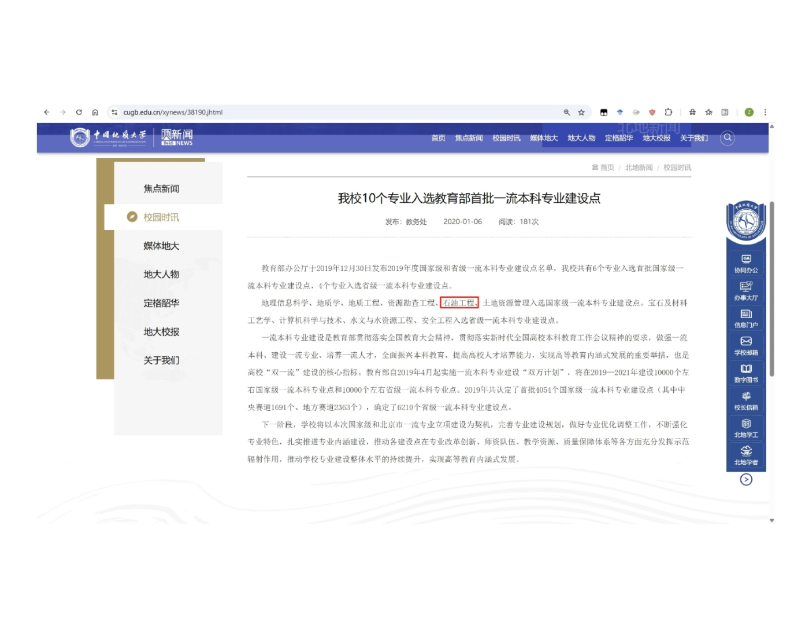The height and width of the screenshot is (627, 811).
Task: Select 焦点新闻 in the top navigation
Action: tap(468, 138)
